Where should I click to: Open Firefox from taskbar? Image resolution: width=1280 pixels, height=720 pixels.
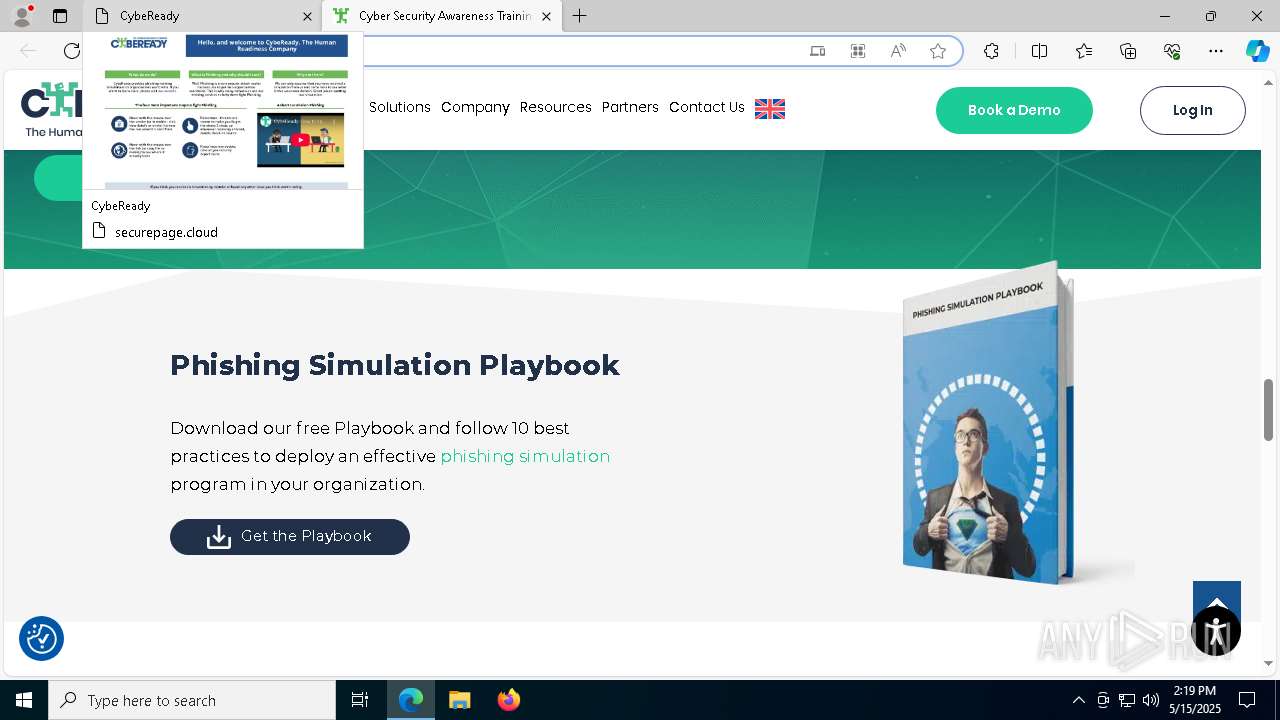(x=509, y=700)
